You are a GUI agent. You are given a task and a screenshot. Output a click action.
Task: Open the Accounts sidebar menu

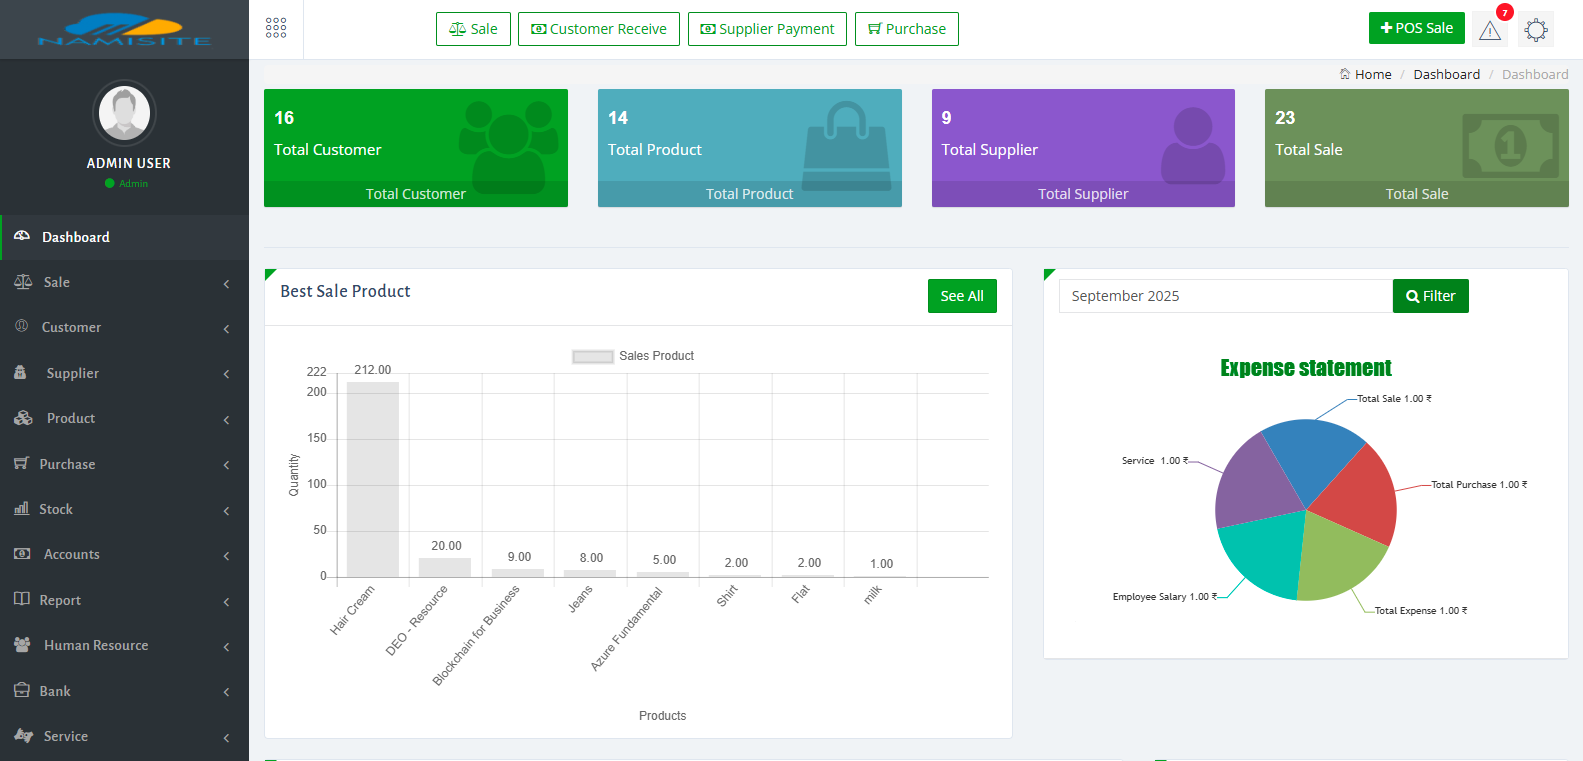71,554
